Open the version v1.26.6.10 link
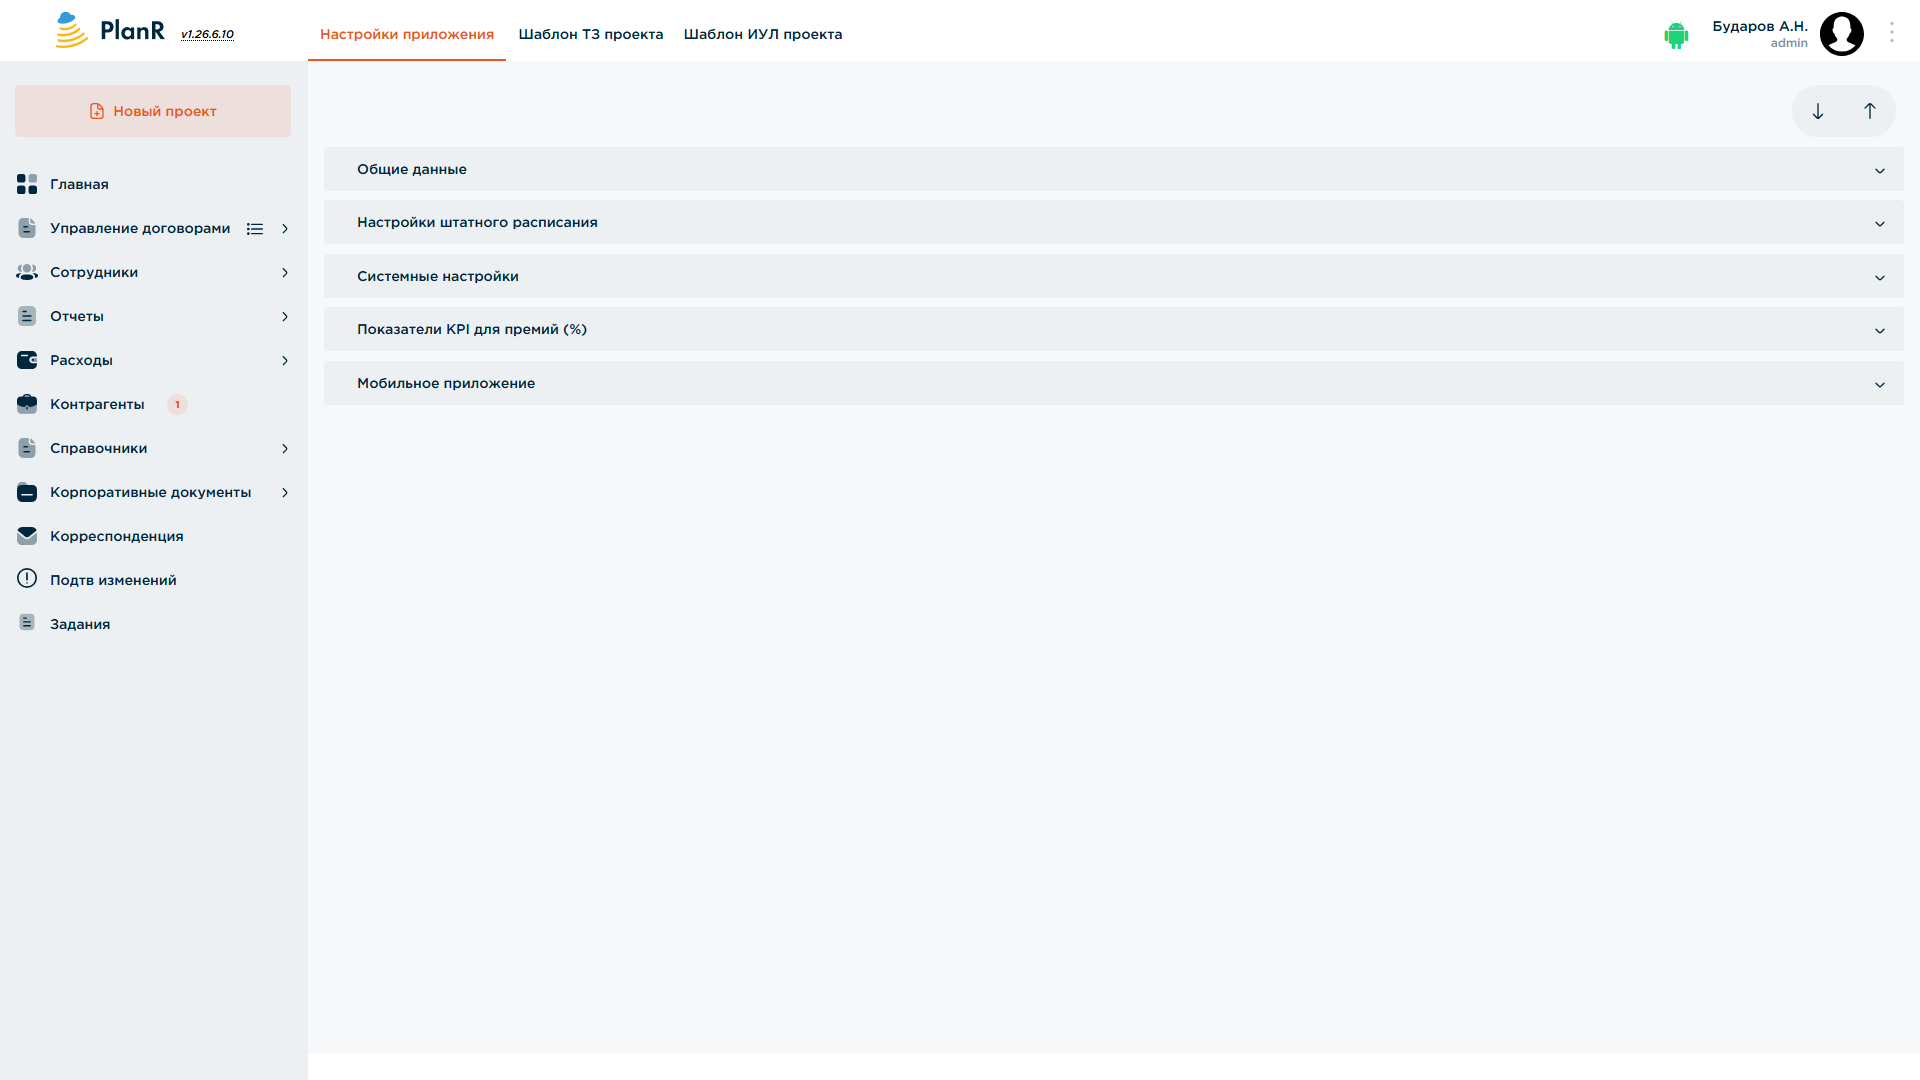 [x=207, y=34]
